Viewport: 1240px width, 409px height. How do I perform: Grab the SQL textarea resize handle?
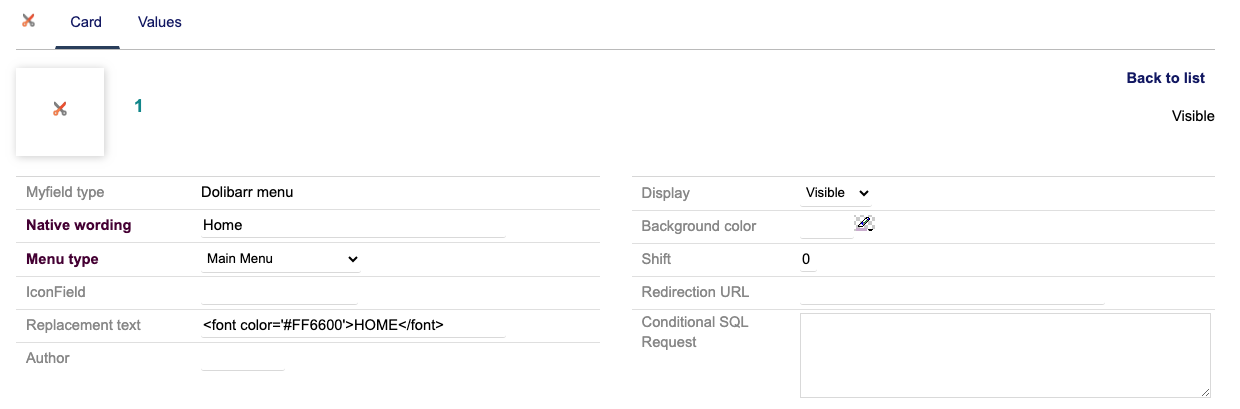coord(1206,393)
